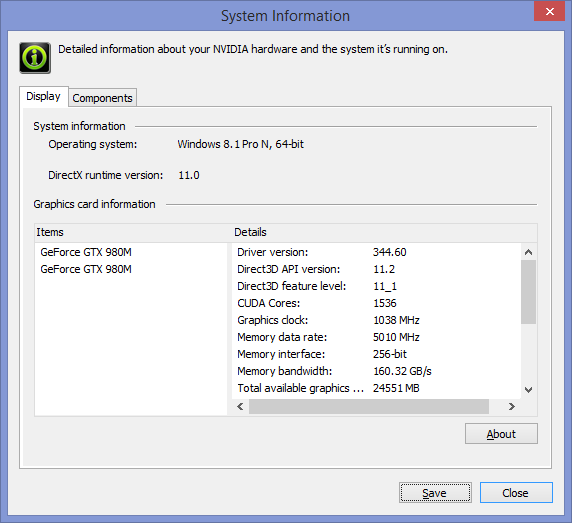
Task: Click the Items column header
Action: coord(50,232)
